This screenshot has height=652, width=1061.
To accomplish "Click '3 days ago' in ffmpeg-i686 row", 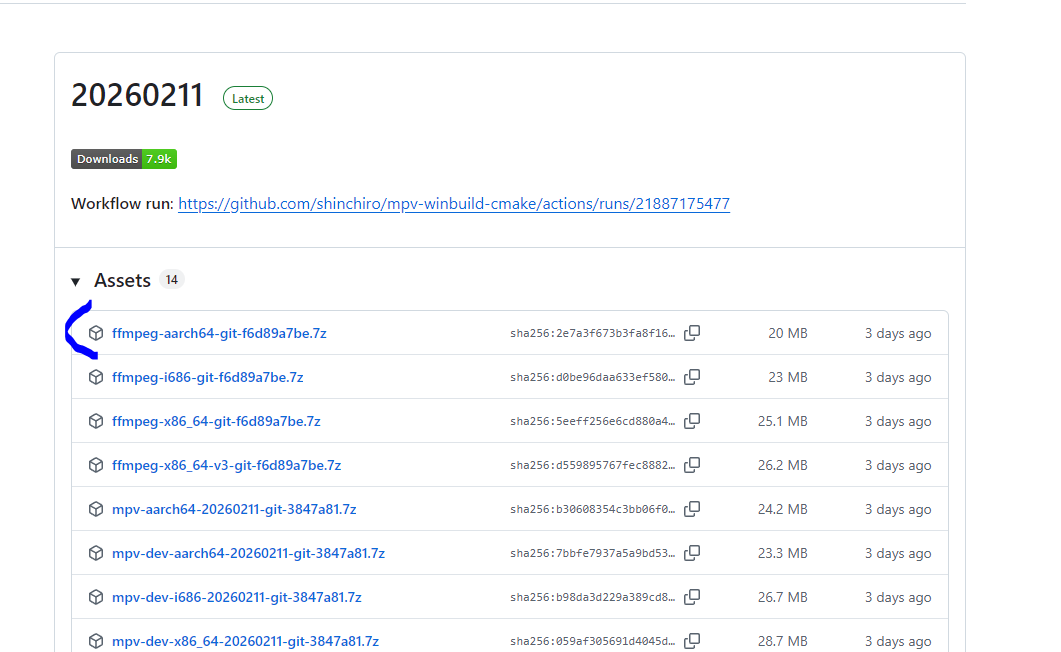I will point(898,377).
